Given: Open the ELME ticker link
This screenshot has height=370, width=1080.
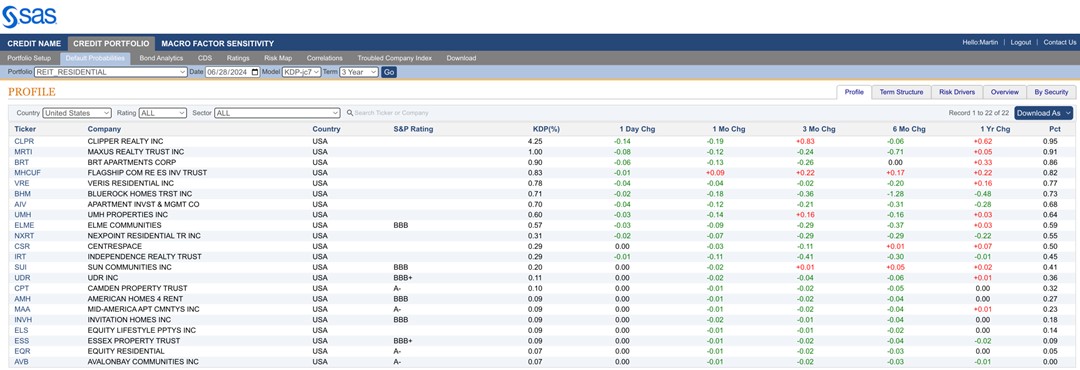Looking at the screenshot, I should [x=24, y=225].
